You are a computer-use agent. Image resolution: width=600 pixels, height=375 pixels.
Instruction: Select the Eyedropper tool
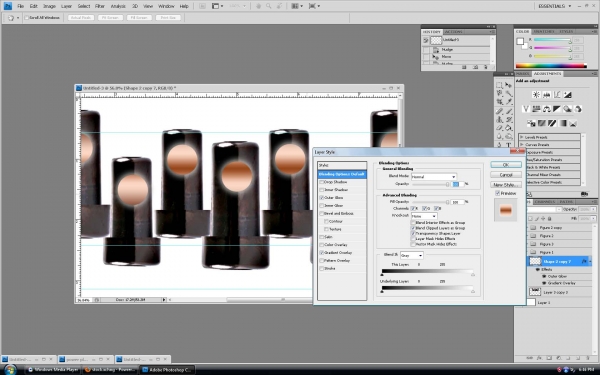(509, 102)
